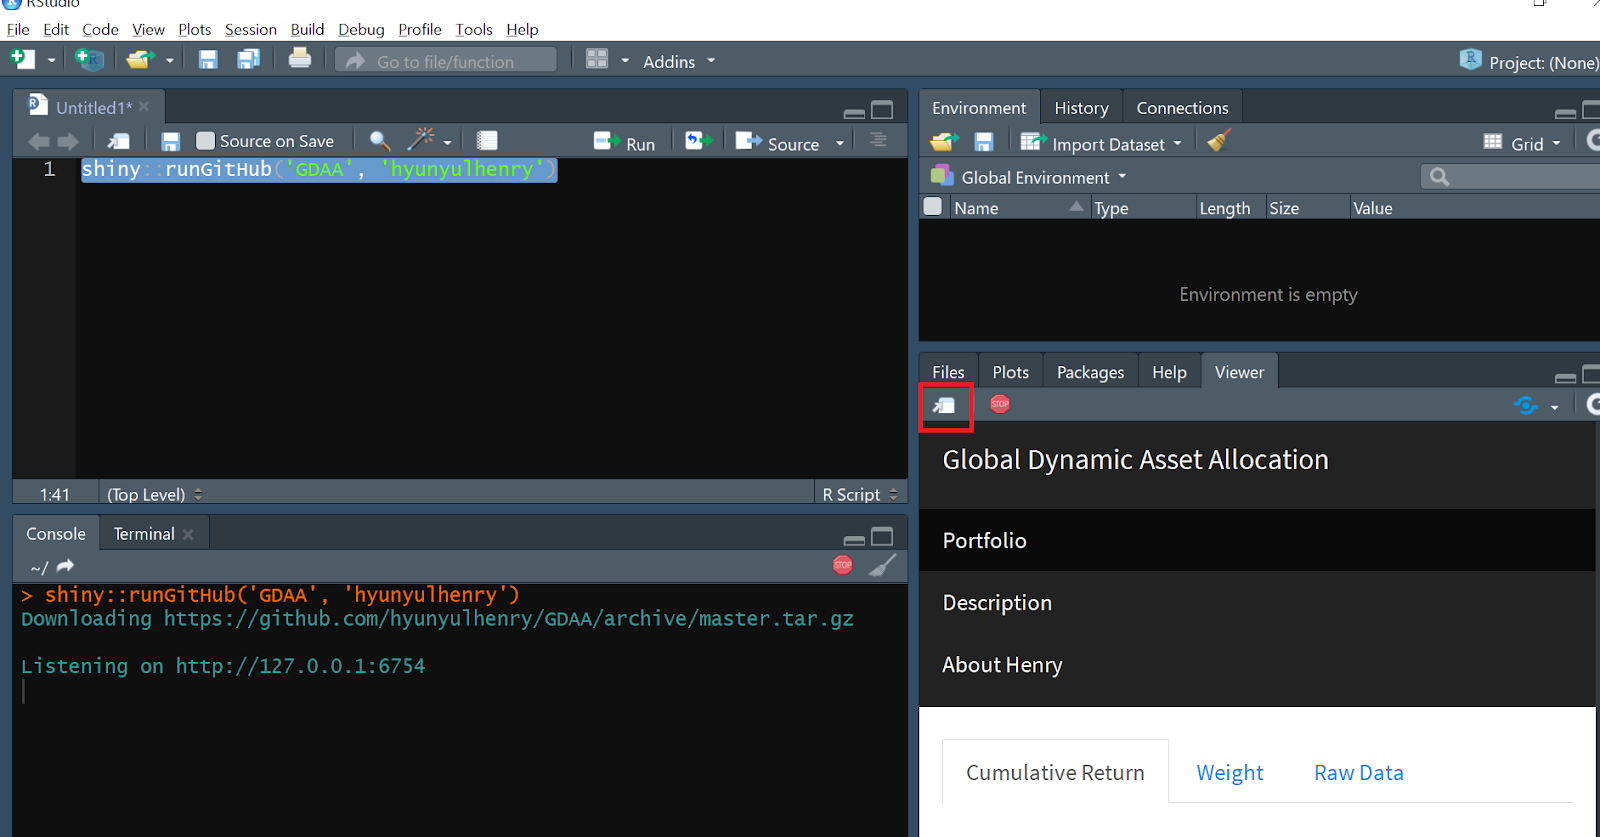Go back to previous source location
Image resolution: width=1600 pixels, height=837 pixels.
pos(39,142)
